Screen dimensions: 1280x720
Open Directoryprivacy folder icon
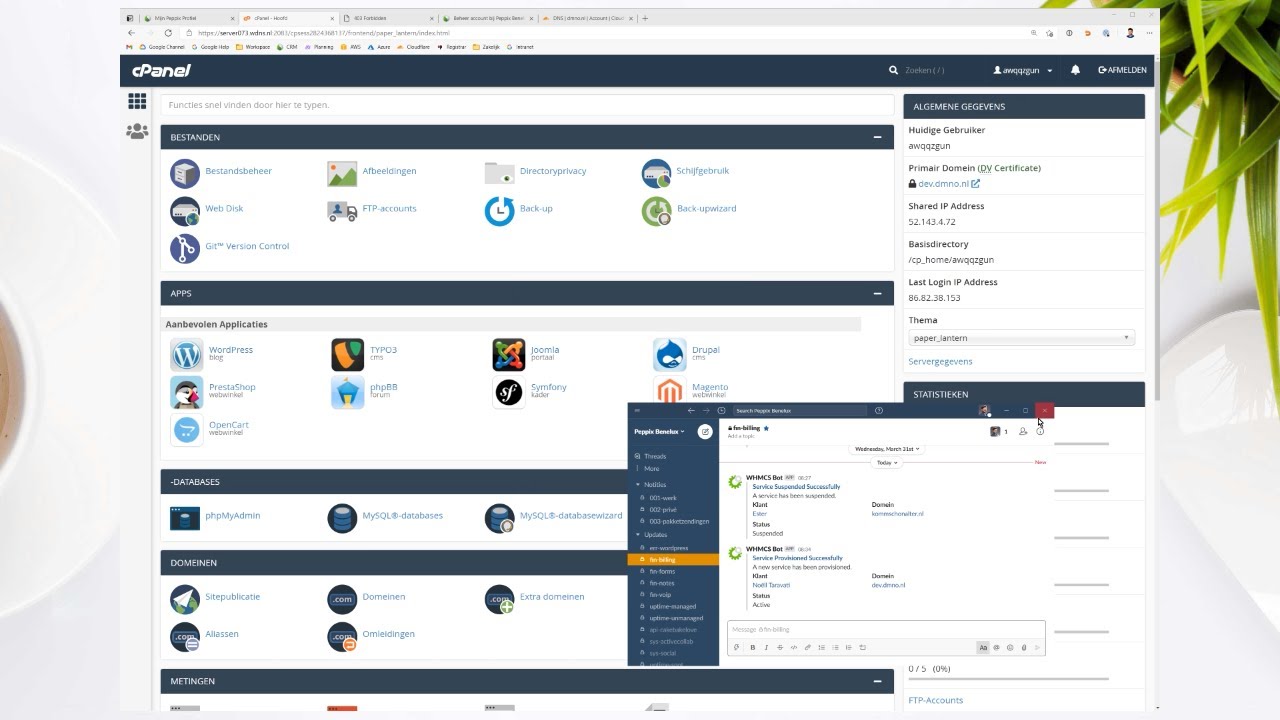pos(499,173)
